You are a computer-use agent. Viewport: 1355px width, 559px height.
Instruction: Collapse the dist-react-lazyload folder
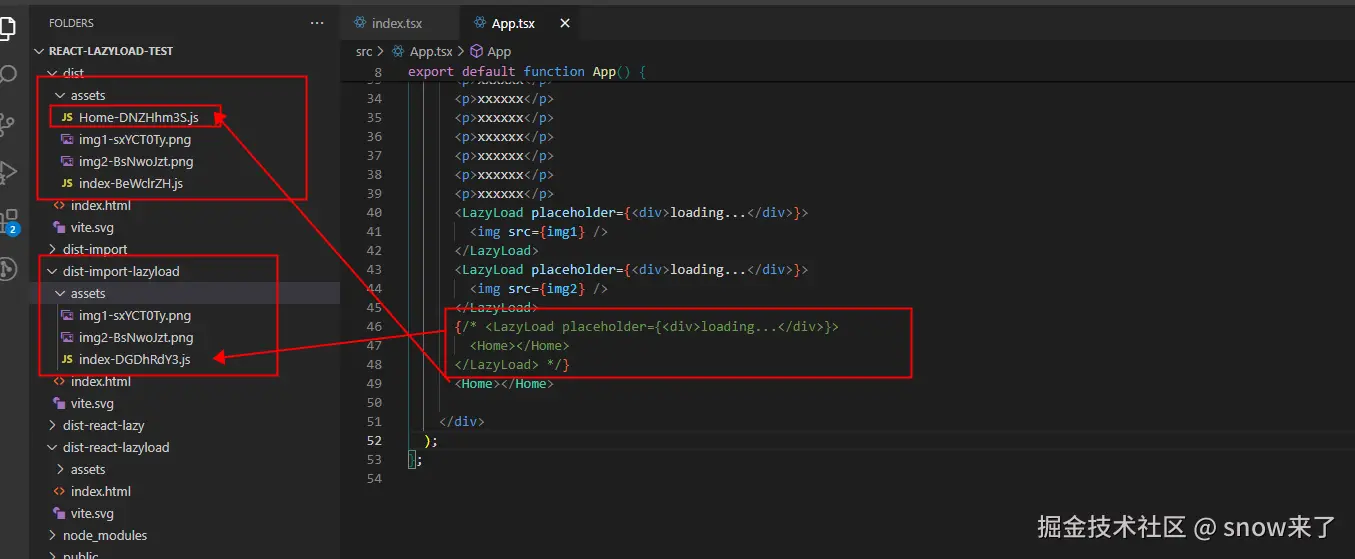click(x=53, y=447)
